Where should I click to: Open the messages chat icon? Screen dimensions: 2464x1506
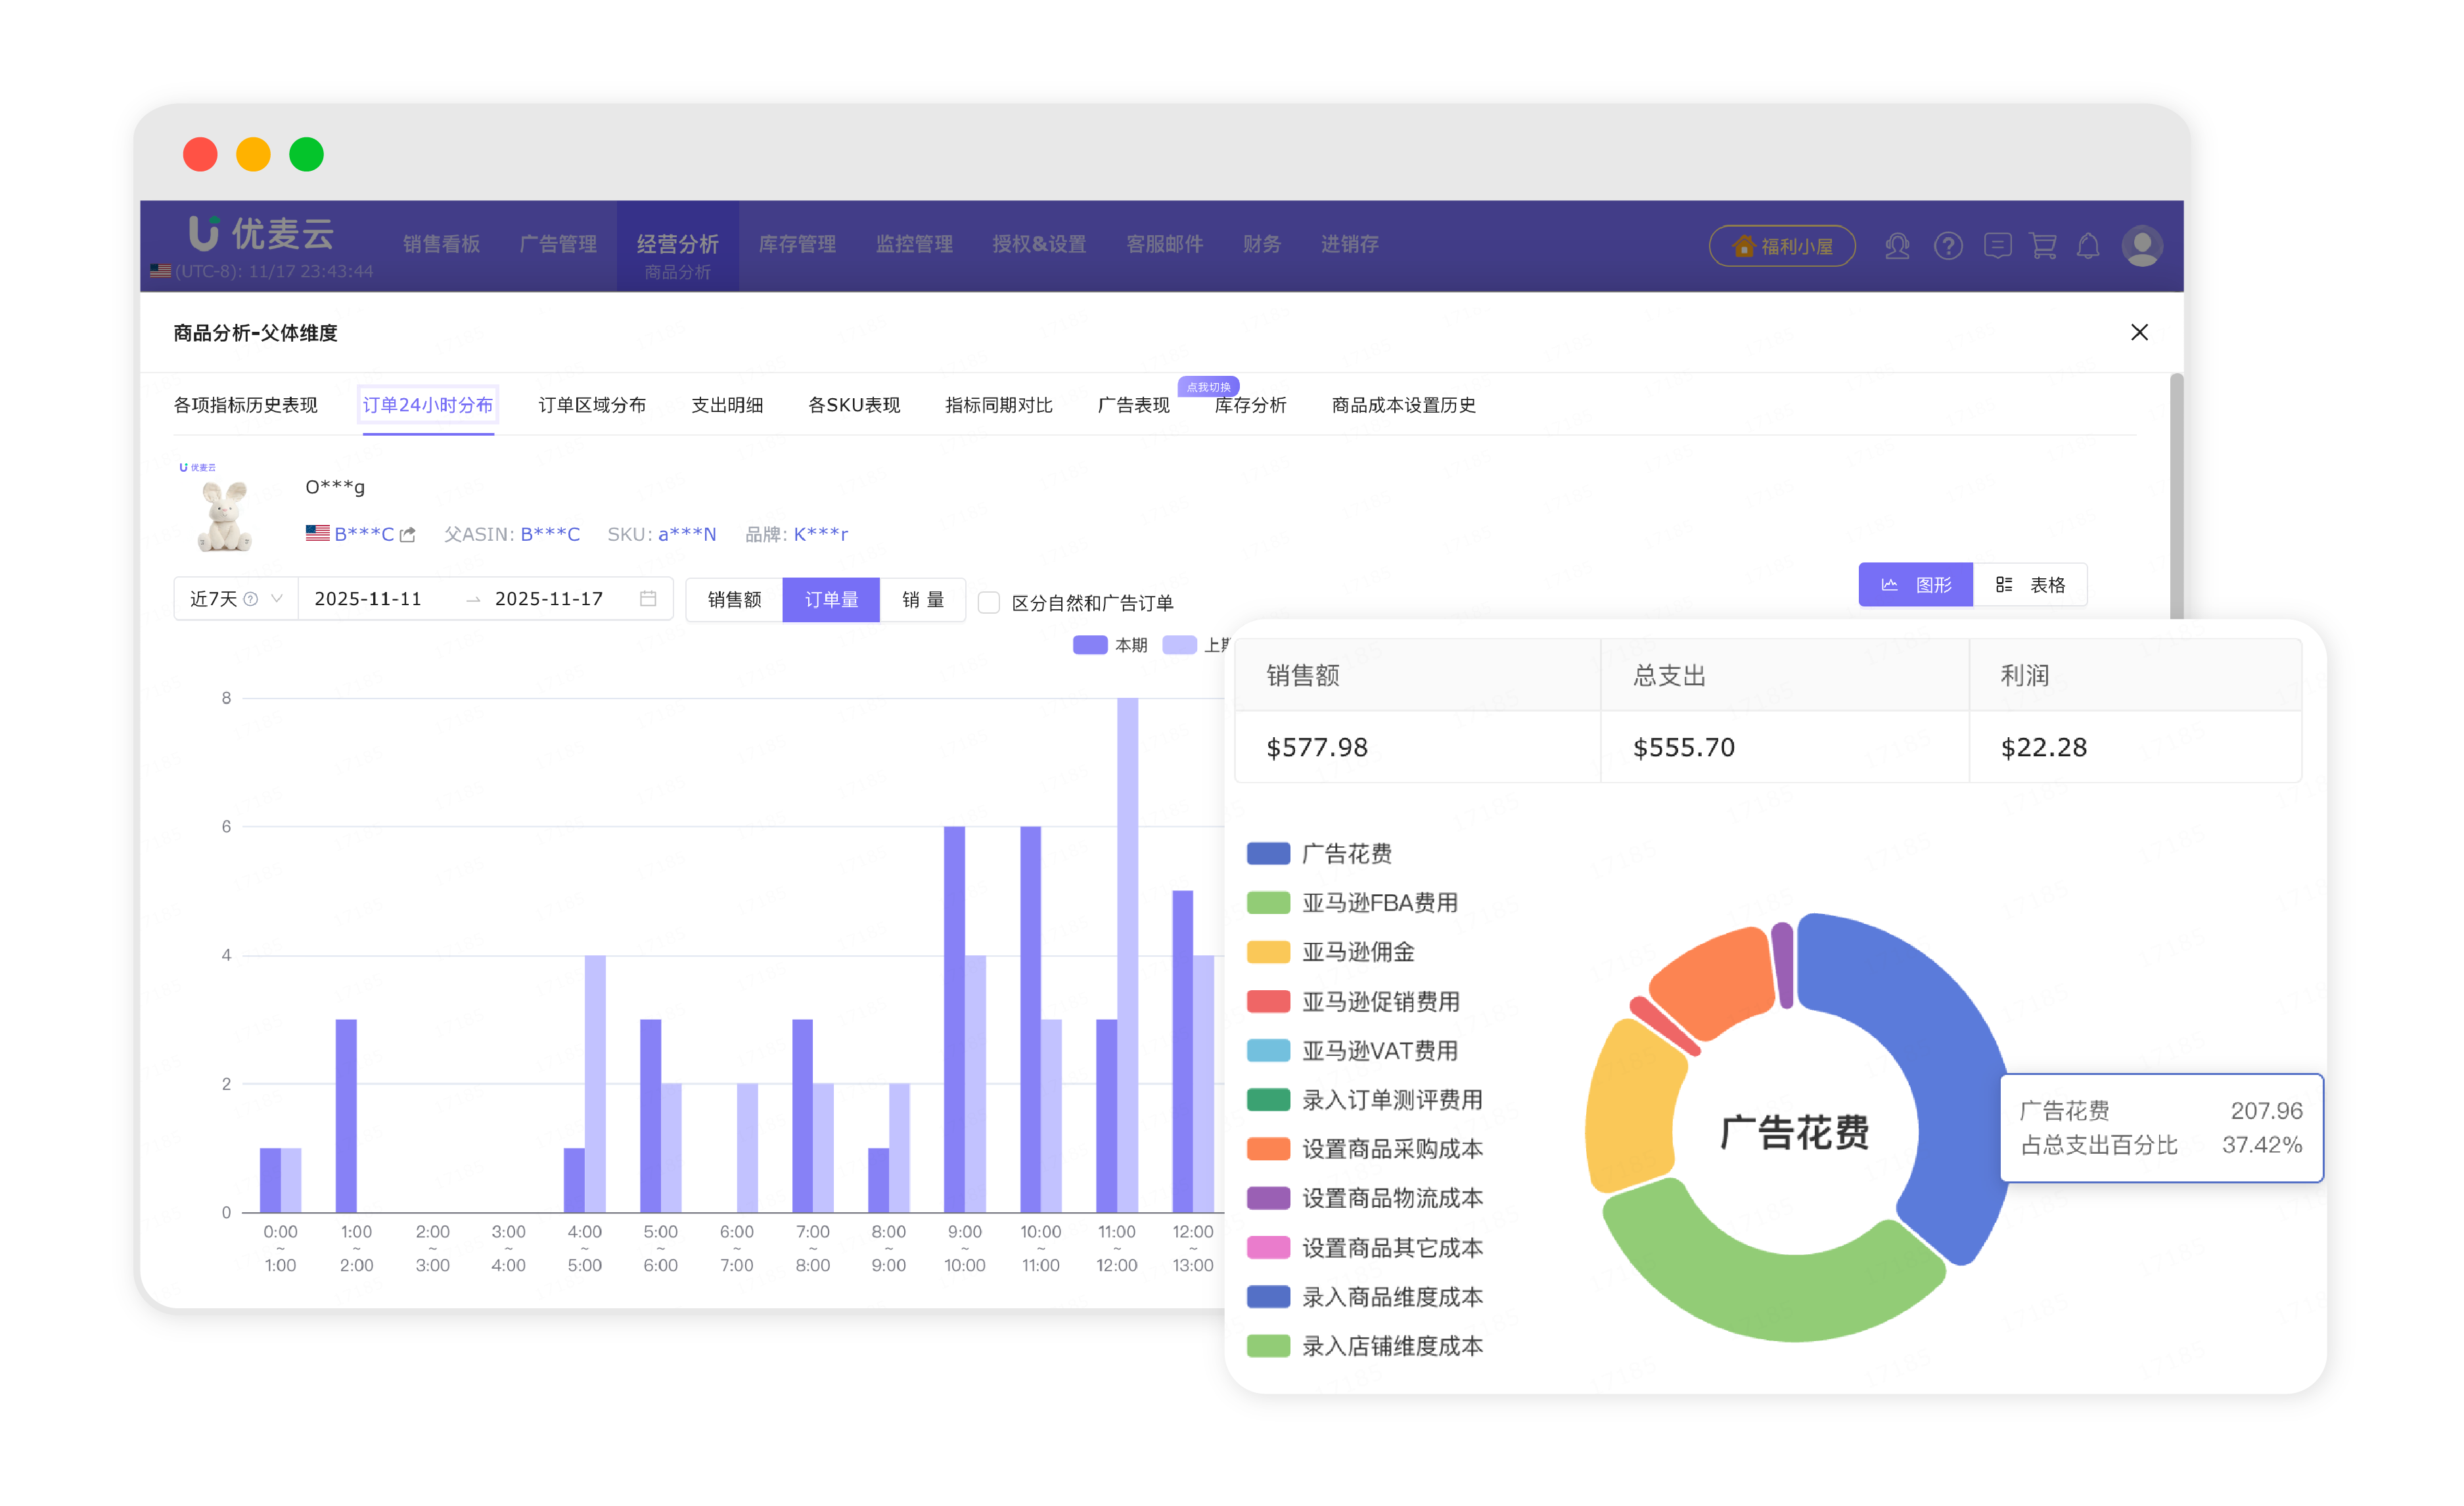pyautogui.click(x=1997, y=246)
